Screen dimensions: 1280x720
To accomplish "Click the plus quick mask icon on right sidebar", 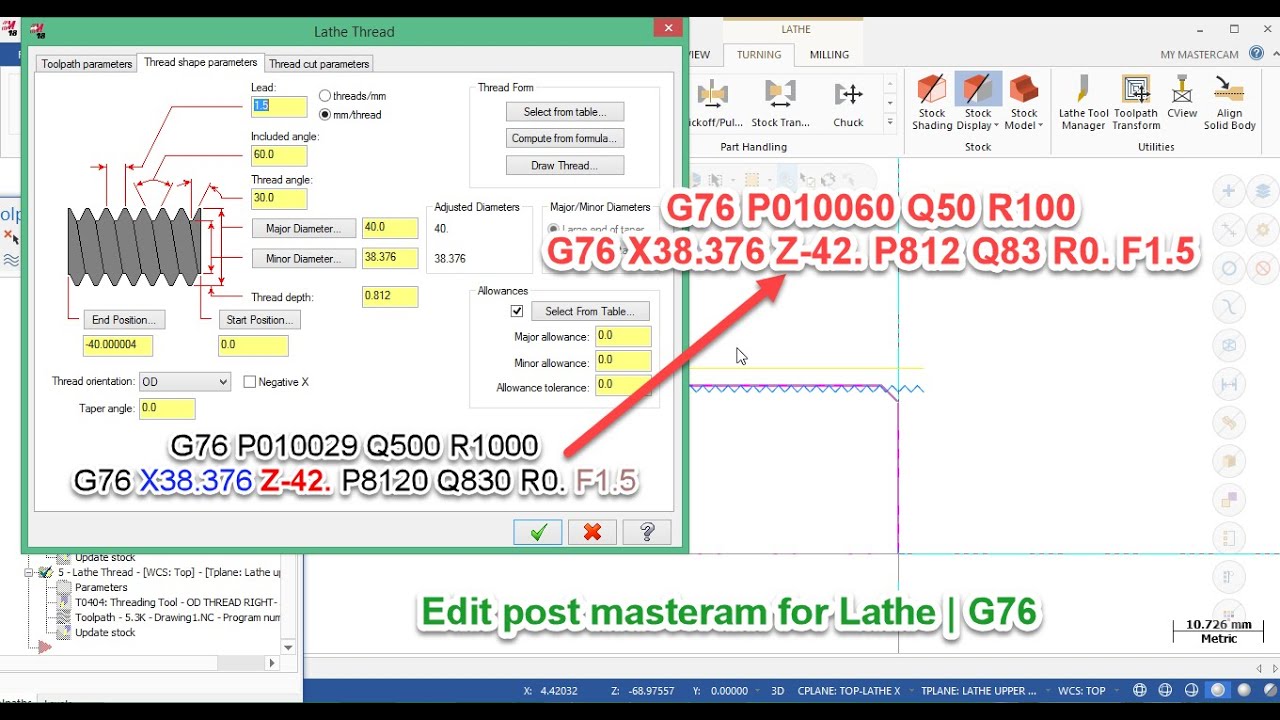I will click(x=1229, y=192).
